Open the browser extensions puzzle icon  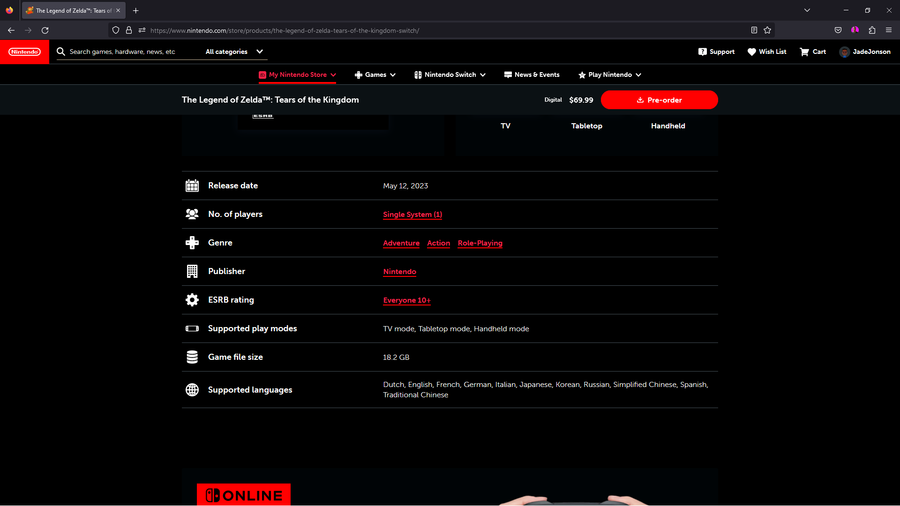(872, 30)
